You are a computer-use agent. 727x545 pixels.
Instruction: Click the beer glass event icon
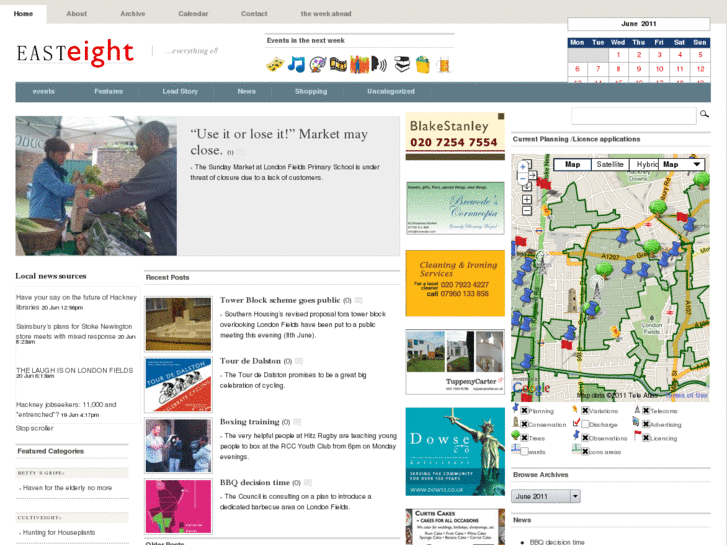[444, 64]
